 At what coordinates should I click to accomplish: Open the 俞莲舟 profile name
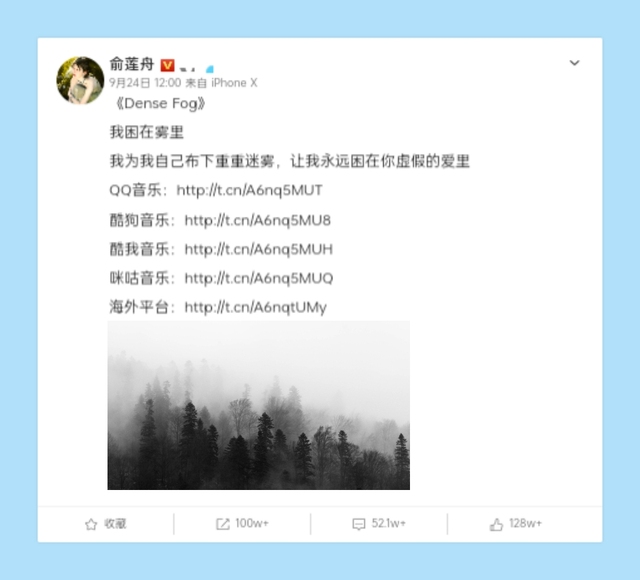[132, 64]
